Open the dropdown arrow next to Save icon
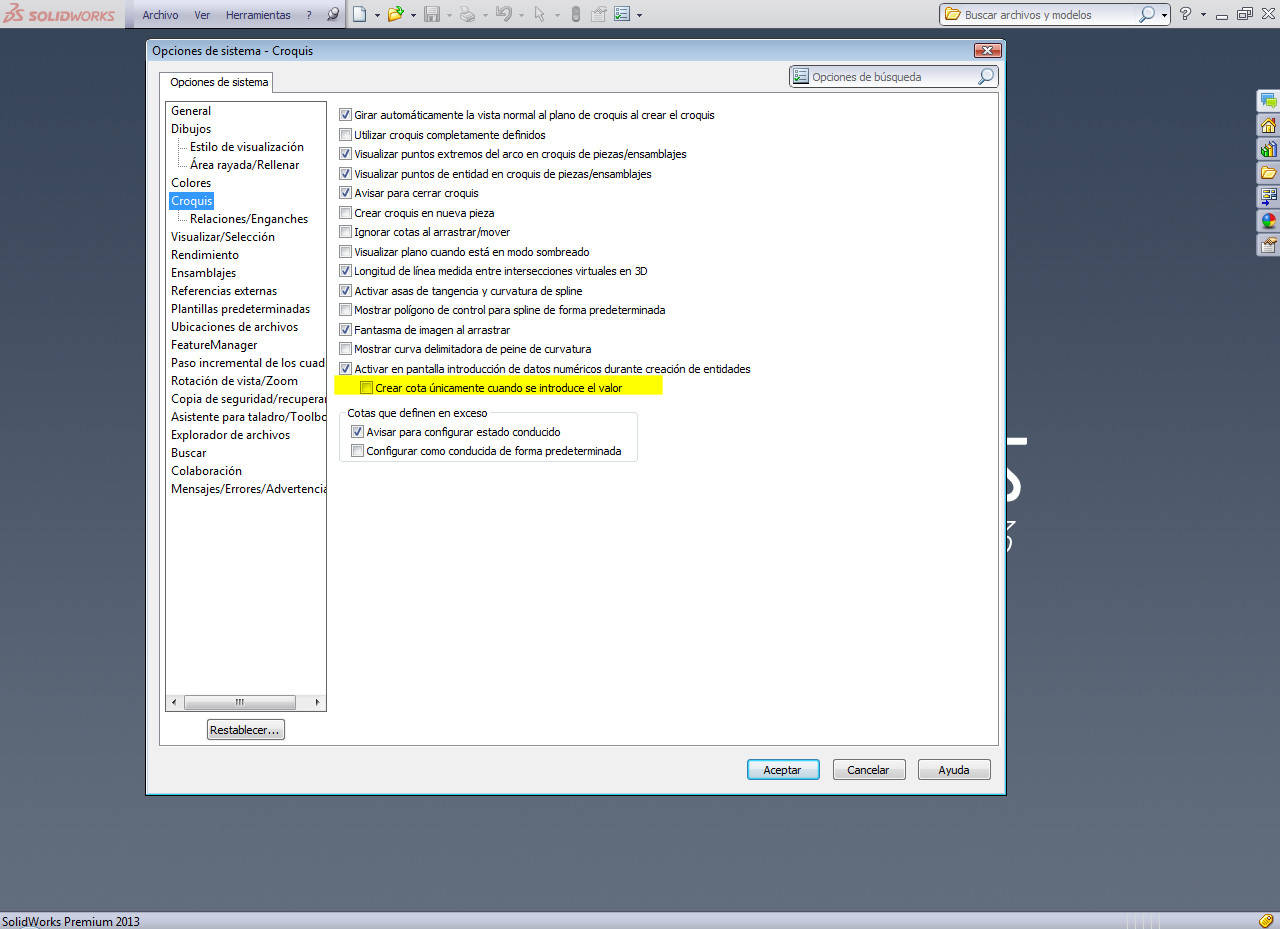The image size is (1280, 929). pos(449,15)
